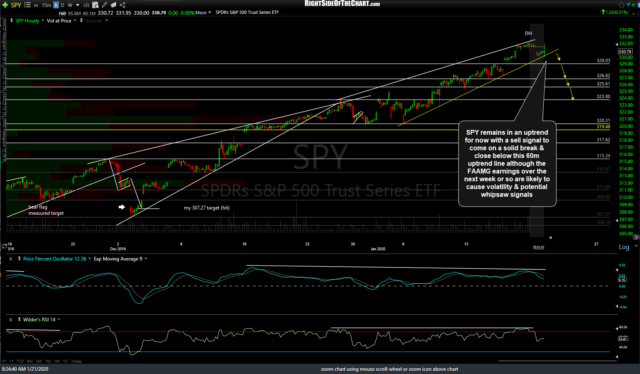Click the current price tag 330.79
This screenshot has height=374, width=640.
click(625, 52)
